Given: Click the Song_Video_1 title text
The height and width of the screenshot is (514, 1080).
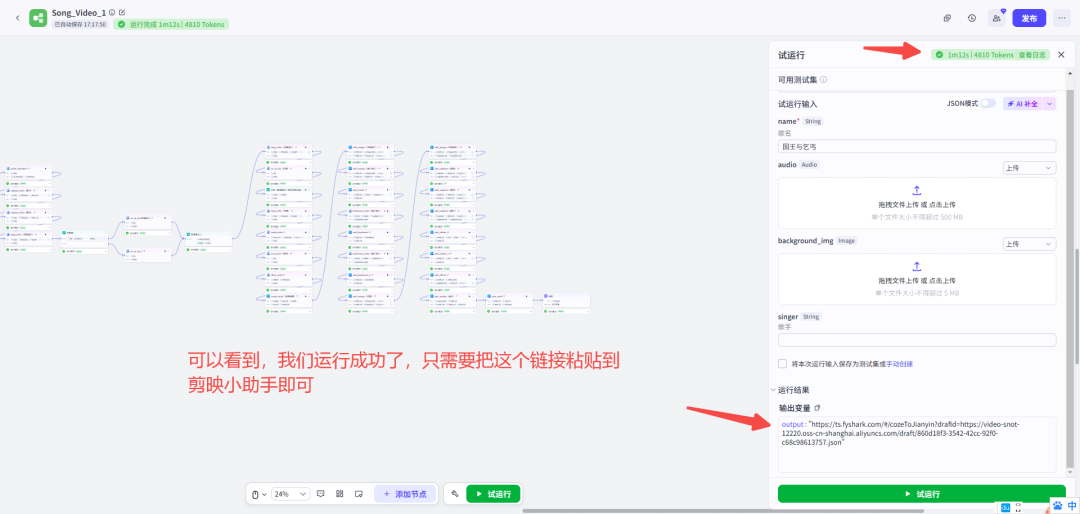Looking at the screenshot, I should coord(79,12).
